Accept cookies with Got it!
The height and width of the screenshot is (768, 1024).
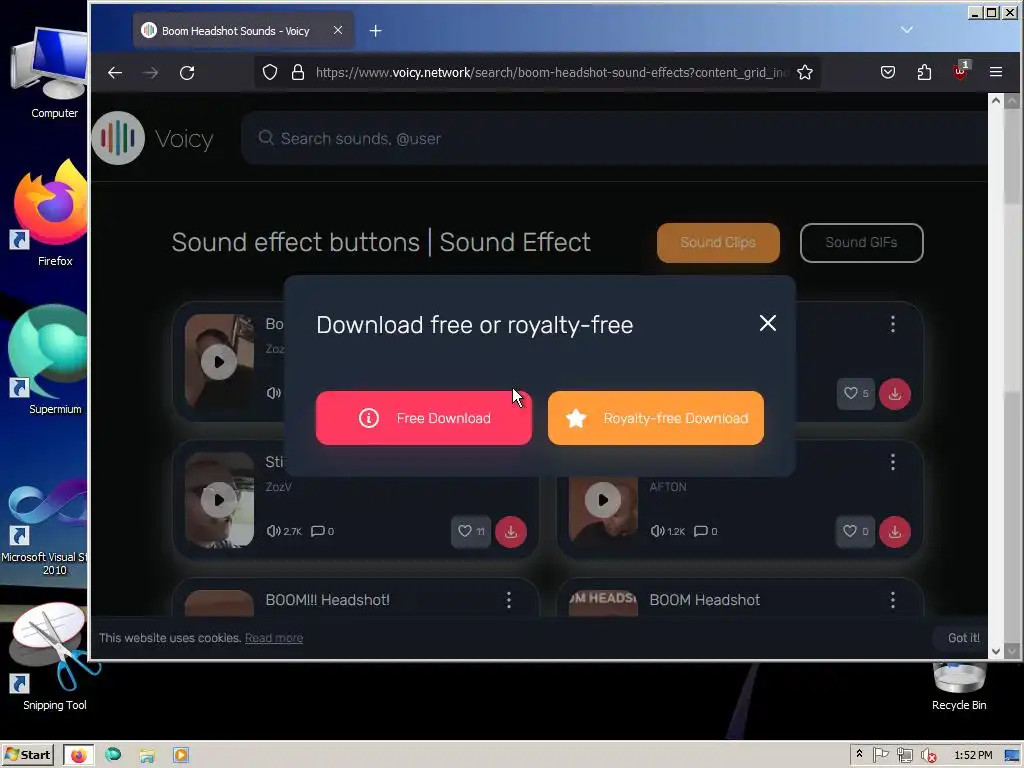point(963,638)
